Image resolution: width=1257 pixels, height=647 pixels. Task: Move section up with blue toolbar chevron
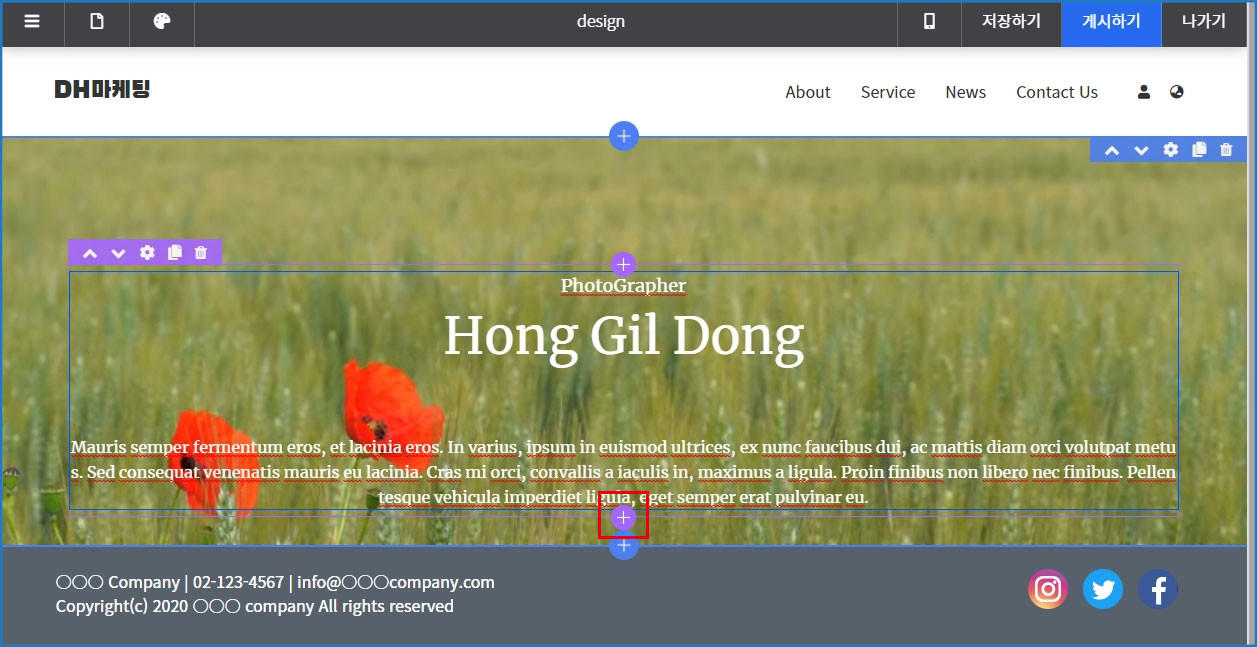[1111, 150]
